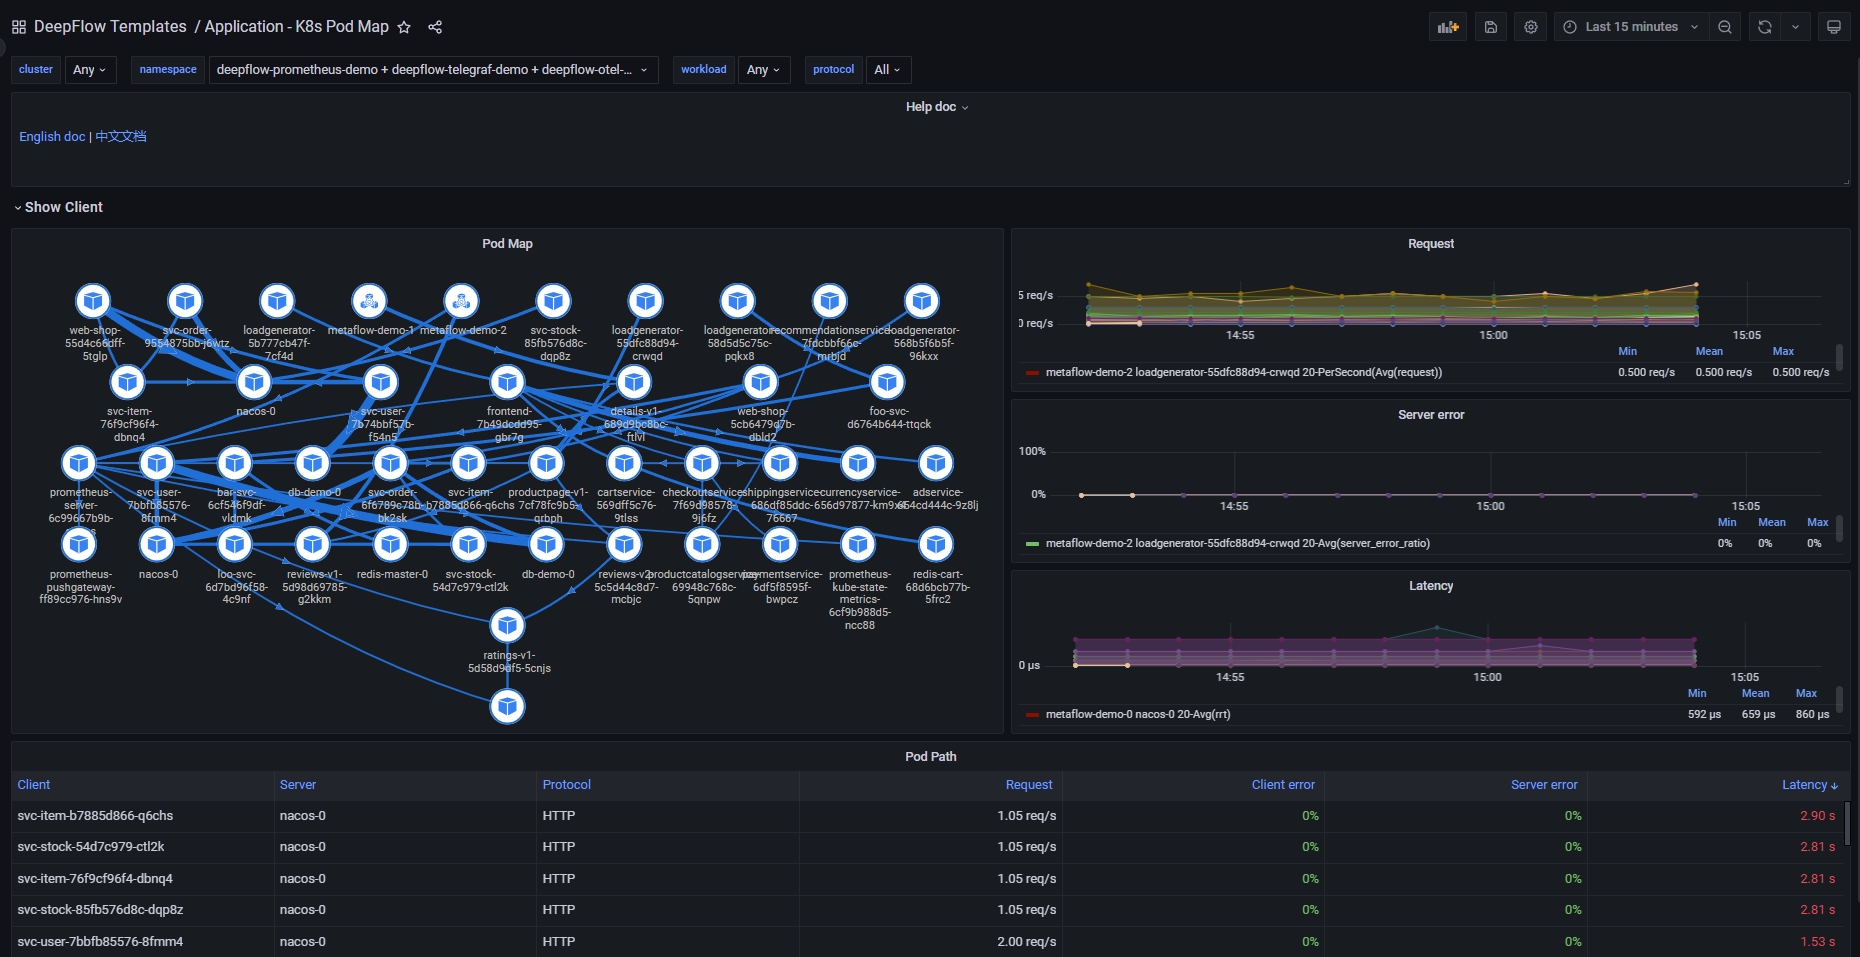Share the dashboard via share icon
The height and width of the screenshot is (957, 1860).
click(435, 27)
